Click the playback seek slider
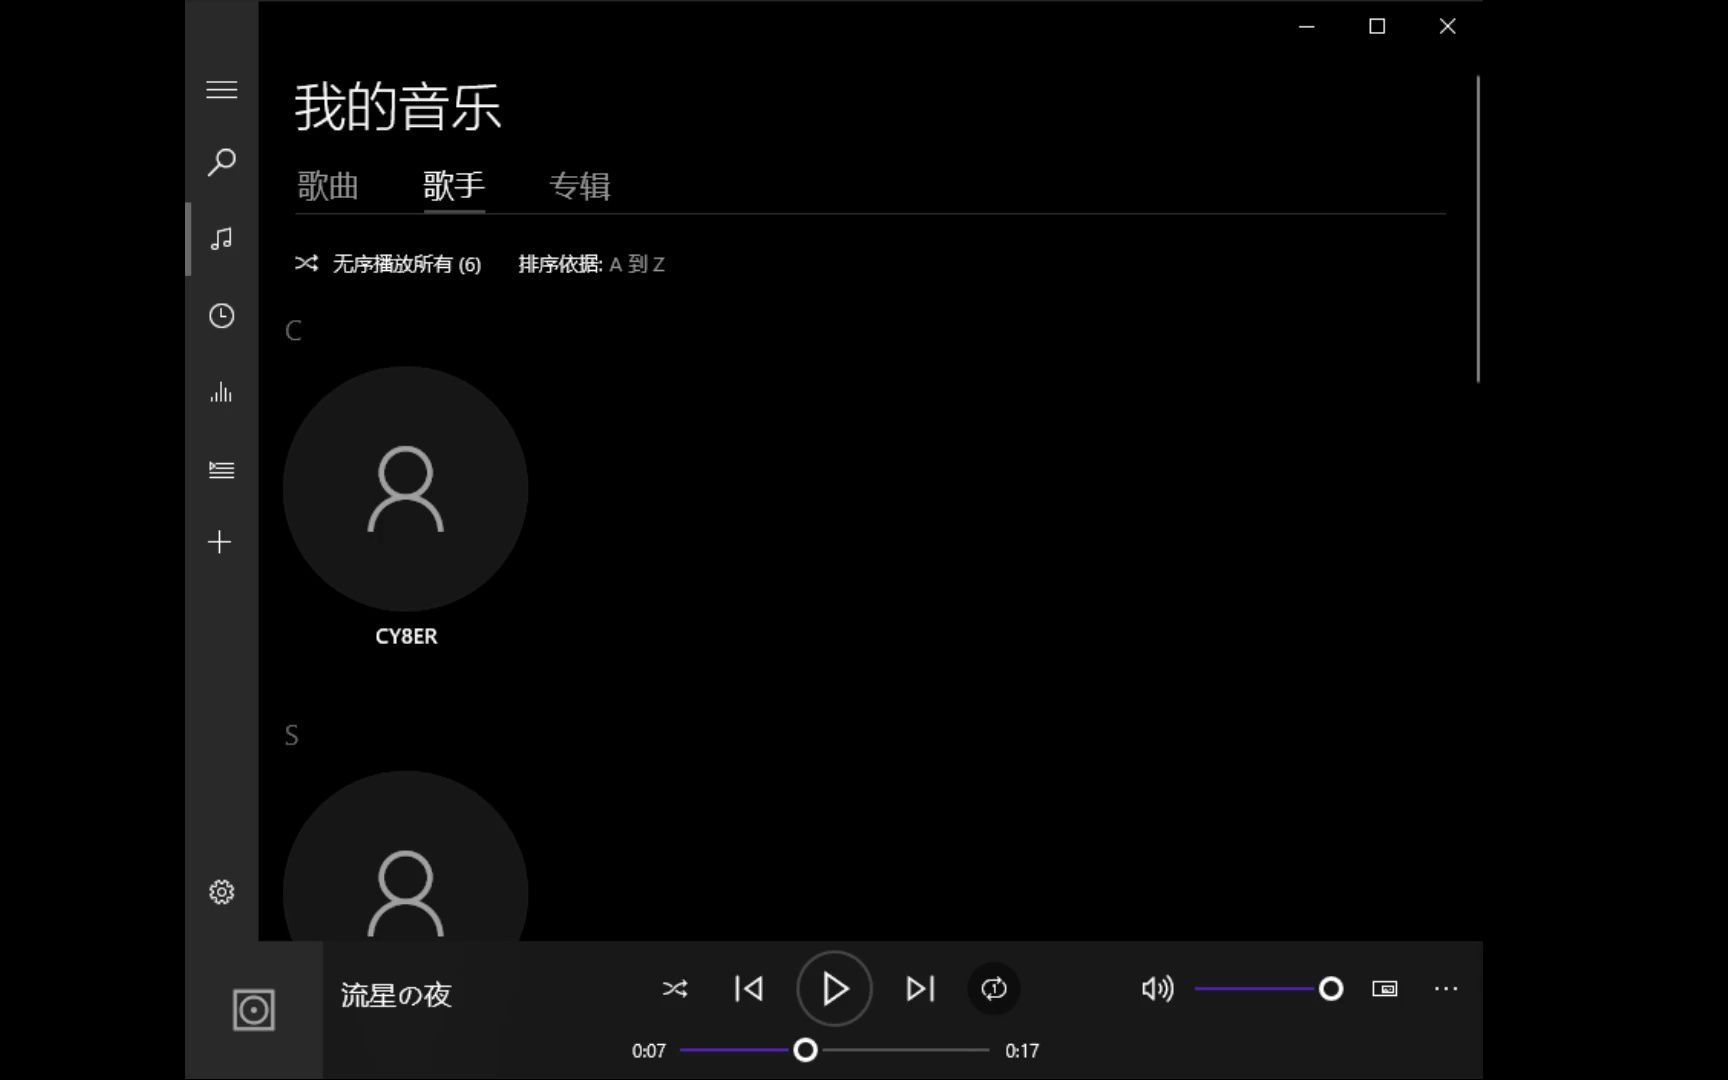This screenshot has height=1080, width=1728. click(x=834, y=1050)
